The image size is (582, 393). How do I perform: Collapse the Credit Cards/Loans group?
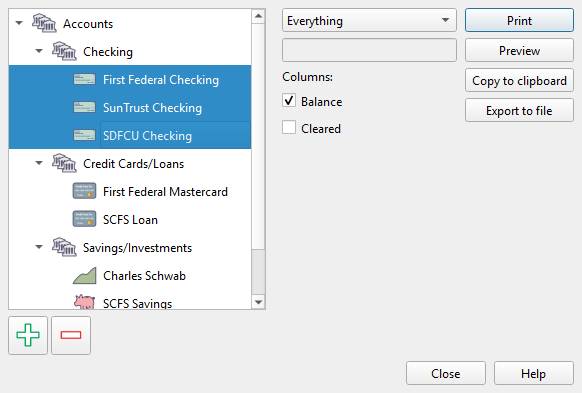39,163
